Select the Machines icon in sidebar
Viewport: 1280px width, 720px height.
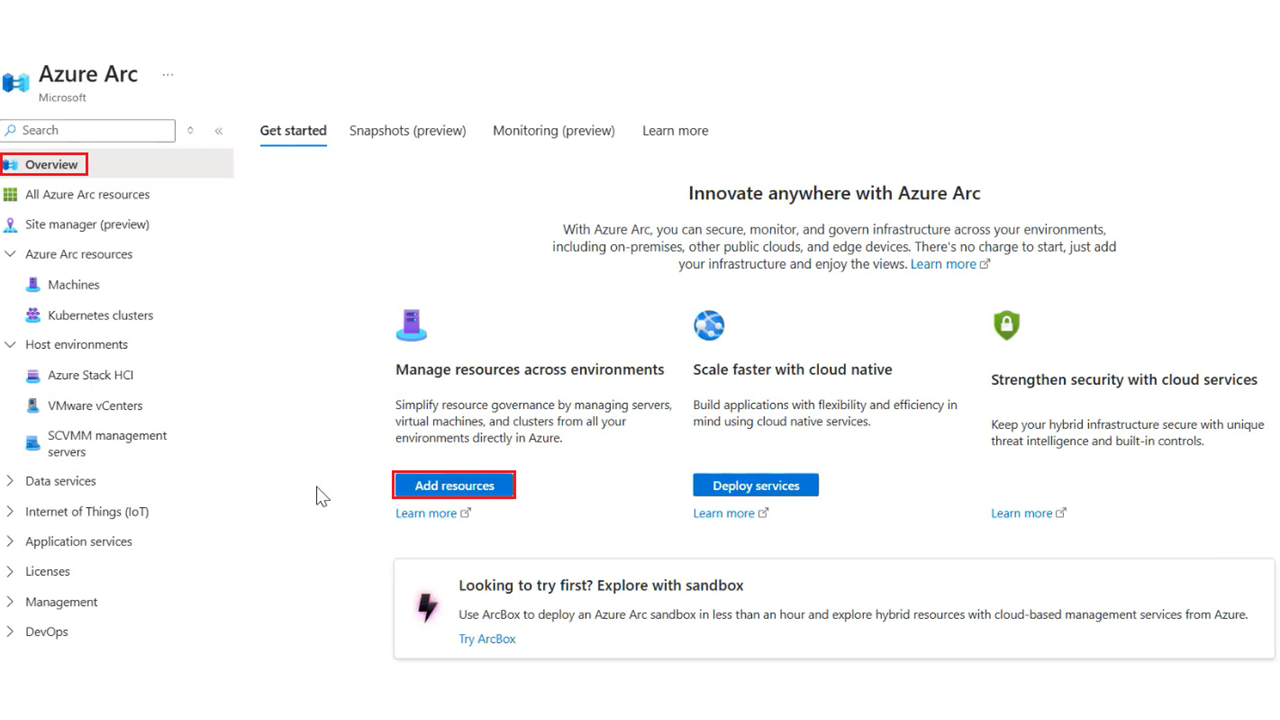click(33, 284)
